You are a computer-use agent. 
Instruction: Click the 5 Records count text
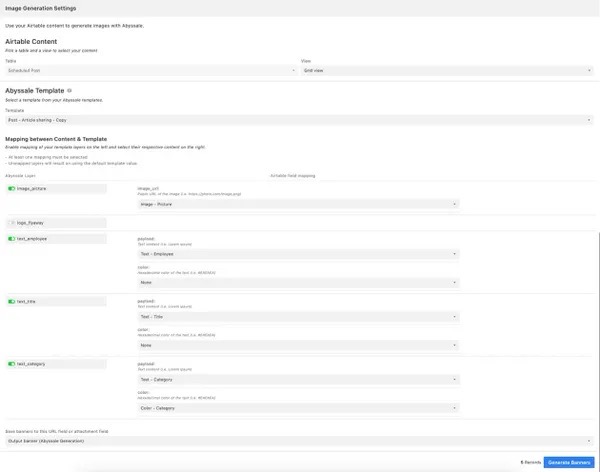[x=531, y=462]
